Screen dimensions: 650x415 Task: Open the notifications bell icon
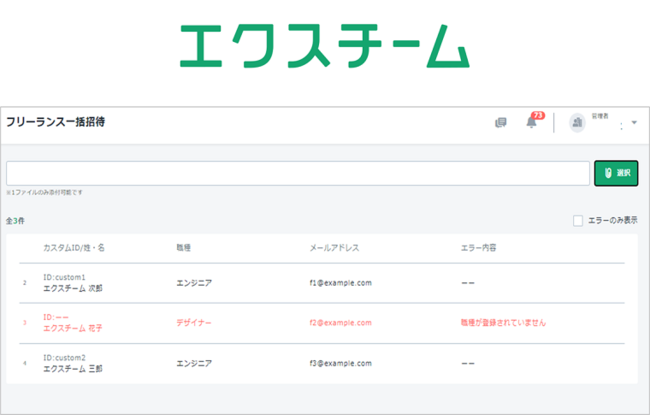[531, 123]
